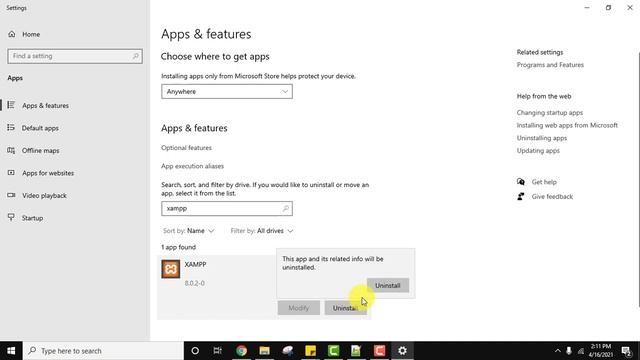Open Optional features link
This screenshot has height=360, width=640.
click(186, 148)
